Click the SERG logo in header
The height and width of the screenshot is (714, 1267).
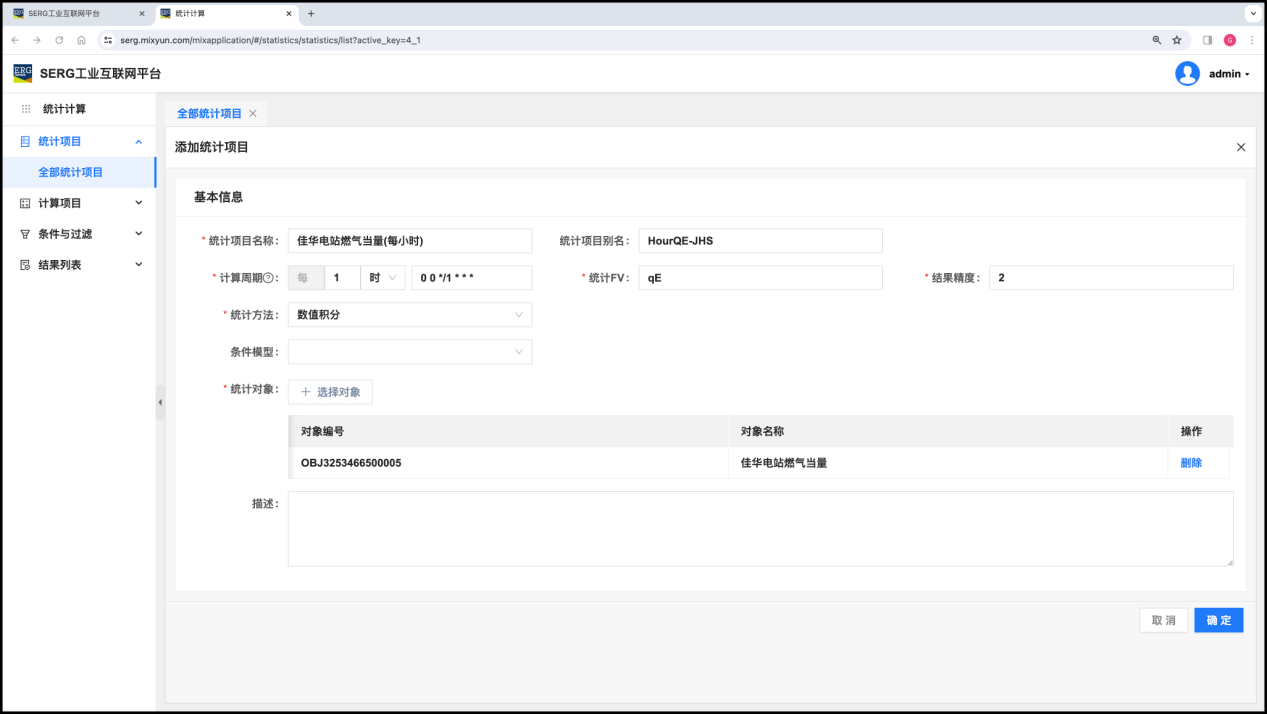(x=22, y=73)
